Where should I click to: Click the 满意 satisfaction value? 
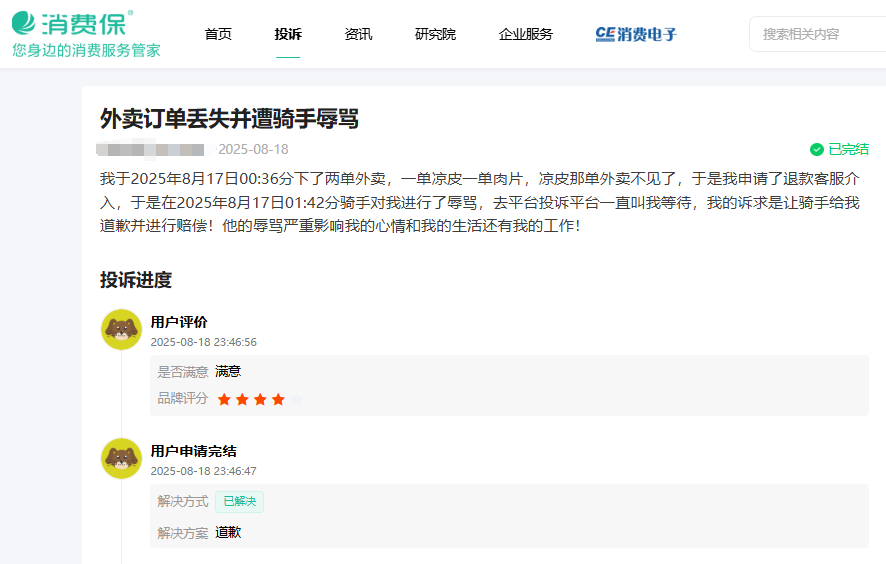coord(228,371)
